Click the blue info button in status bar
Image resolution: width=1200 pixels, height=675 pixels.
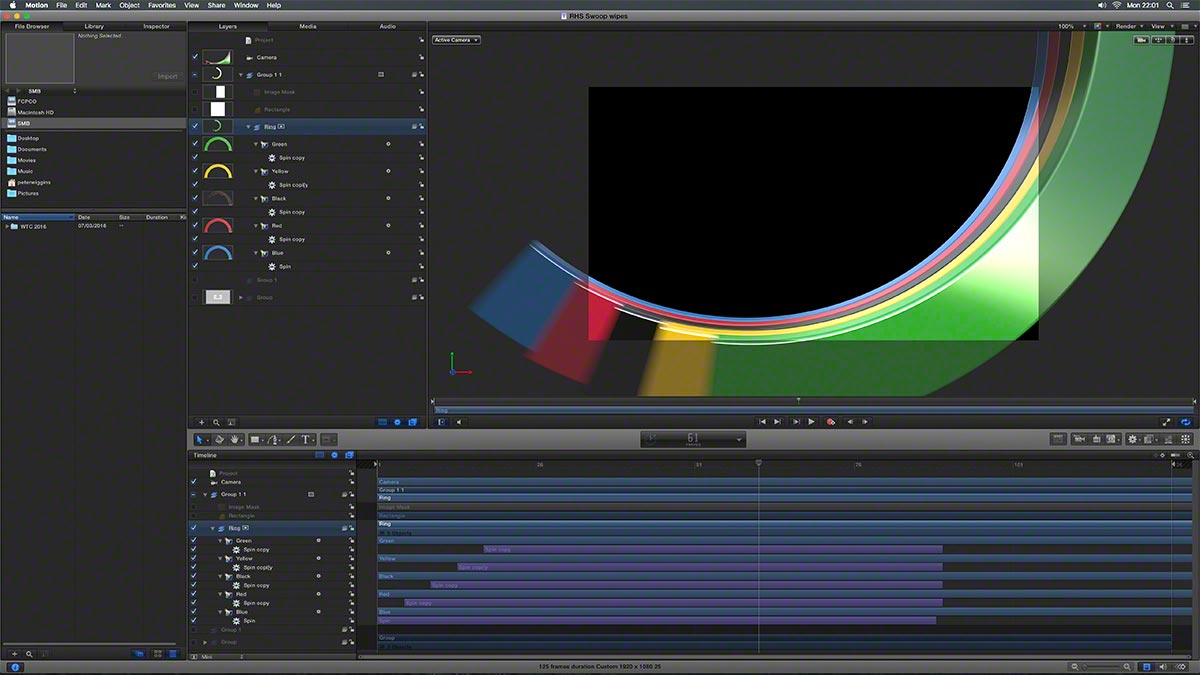(x=16, y=667)
